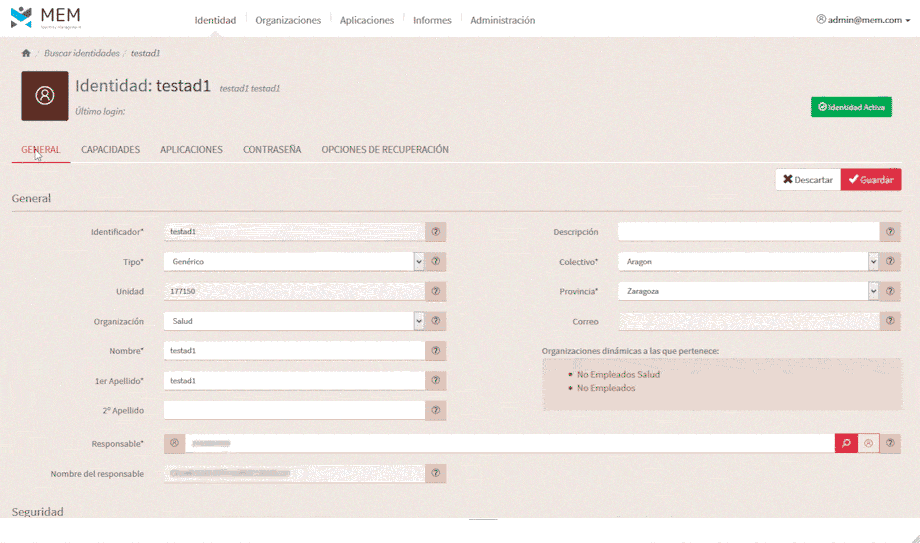Viewport: 920px width, 543px height.
Task: Switch to the GENERAL tab
Action: pyautogui.click(x=40, y=150)
